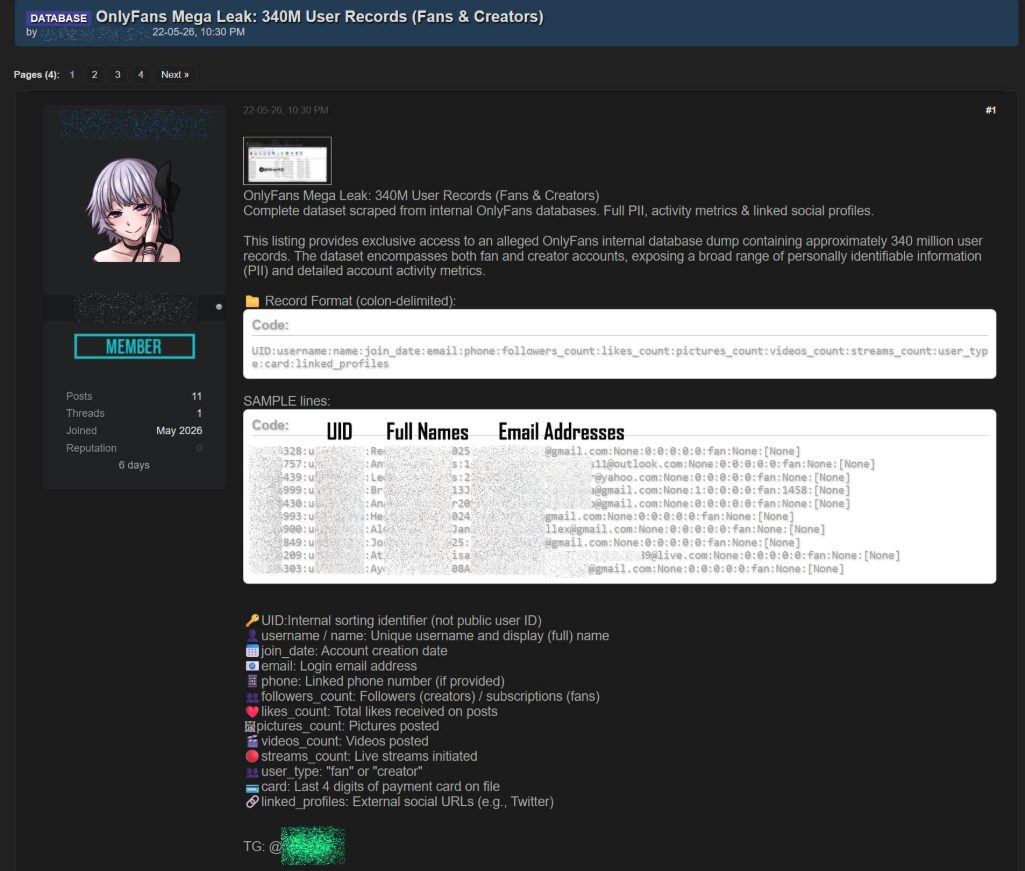The width and height of the screenshot is (1025, 871).
Task: Click the sample line ending '@outlook.com' row
Action: [562, 464]
